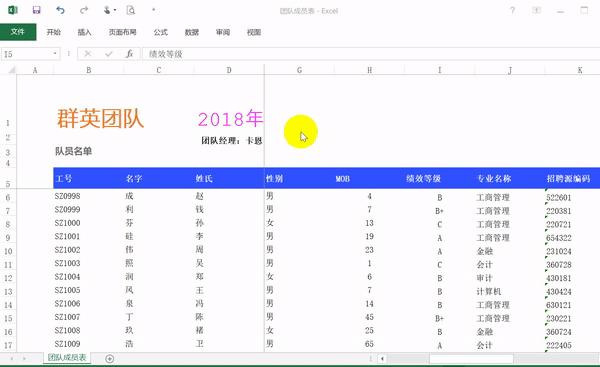Switch to the 页面布局 ribbon tab
This screenshot has width=600, height=367.
pyautogui.click(x=122, y=32)
